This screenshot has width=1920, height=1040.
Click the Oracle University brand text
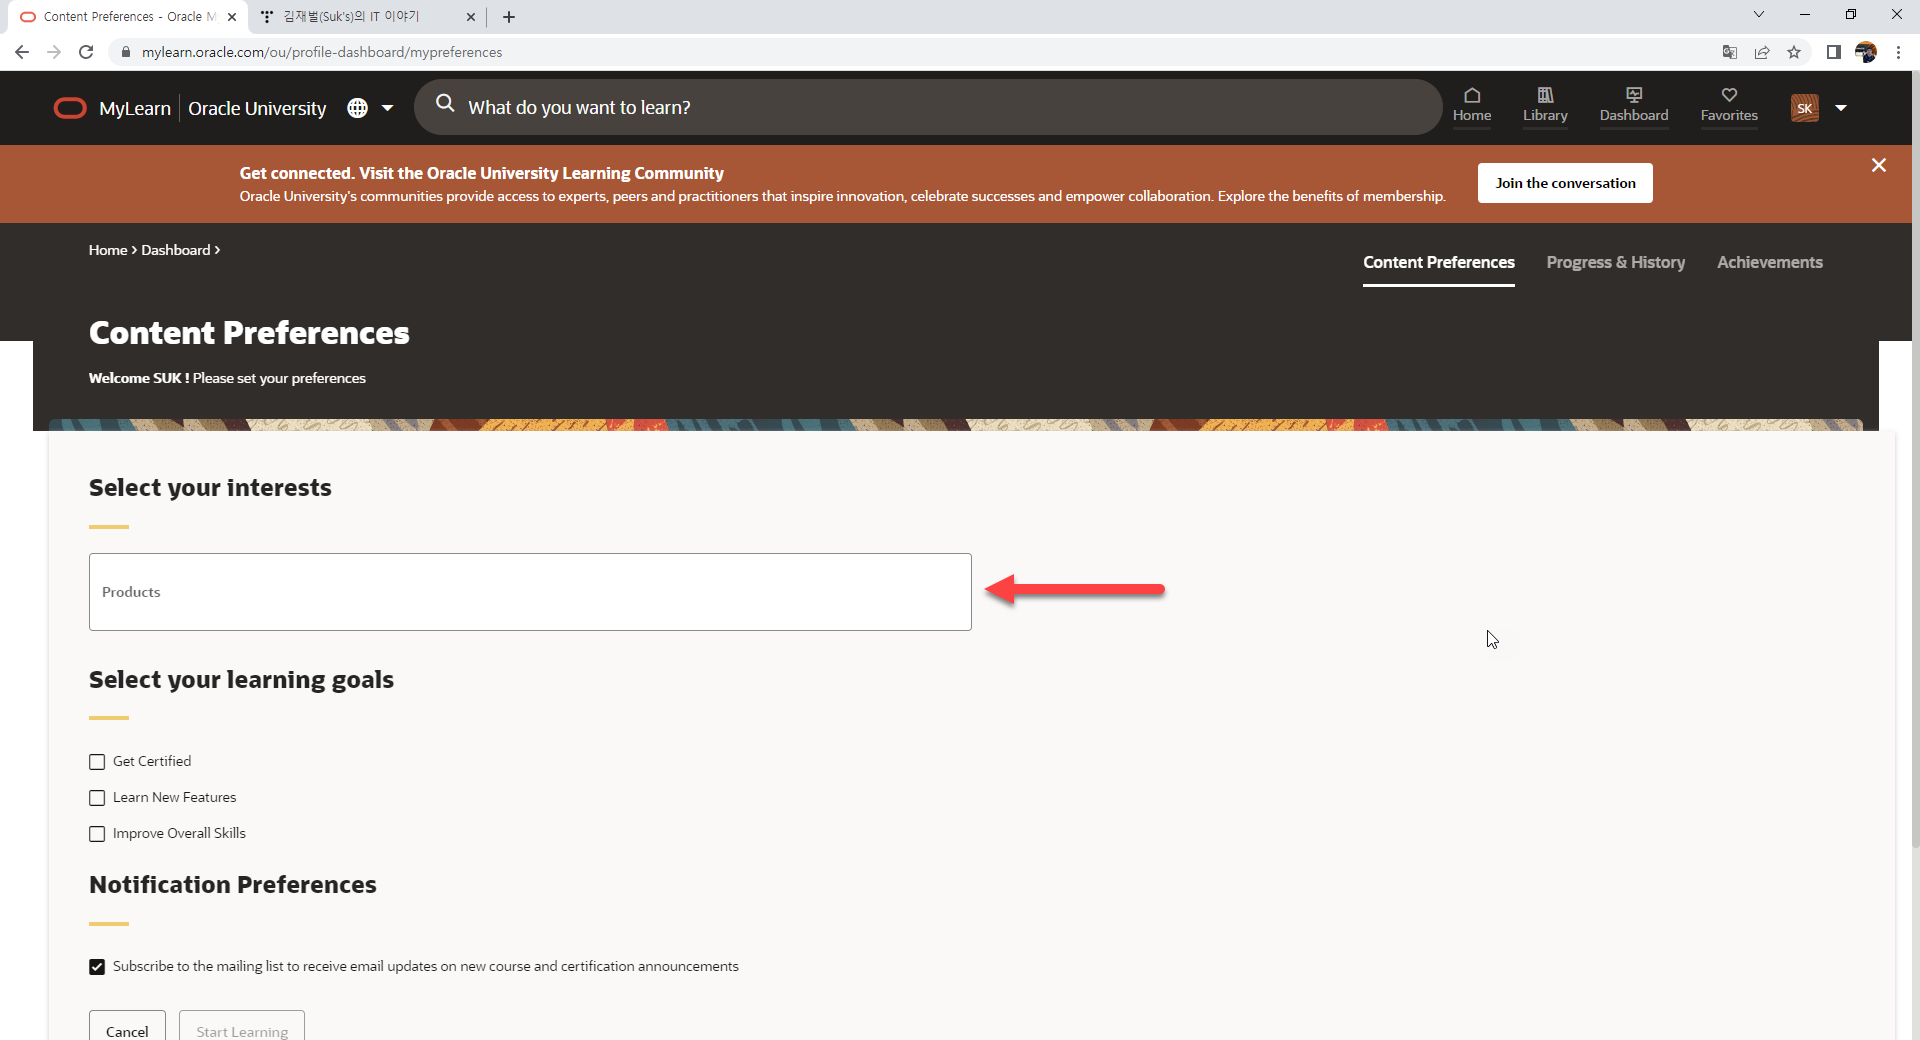[257, 108]
